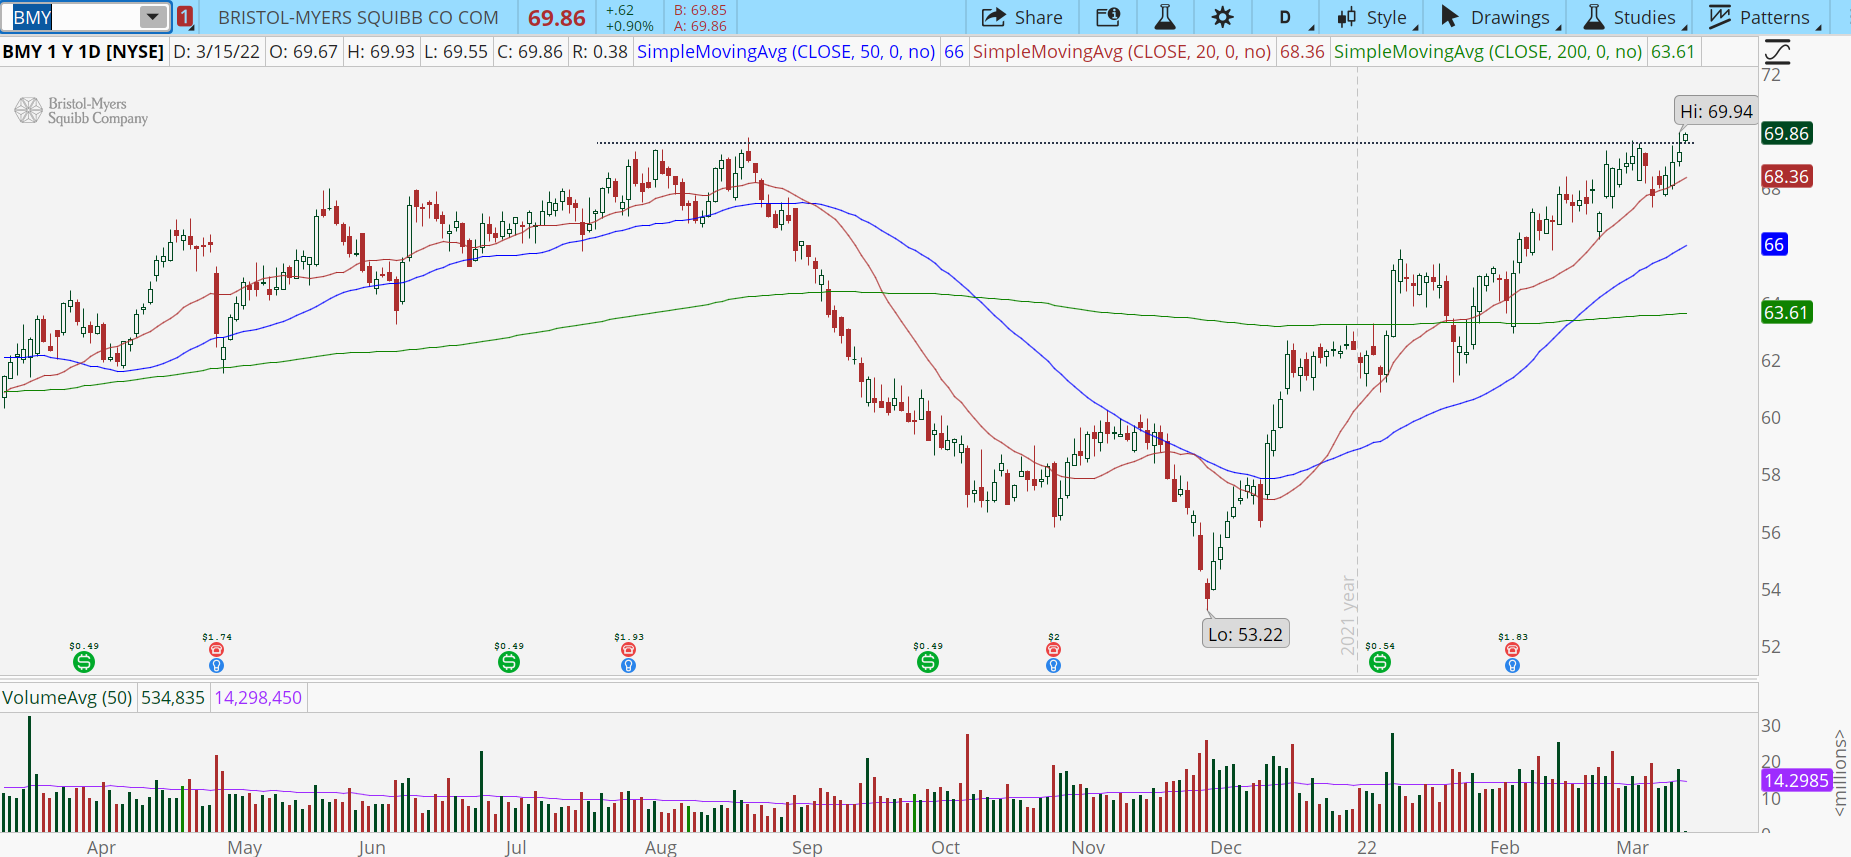Click the 200-period SMA value 63.61 in header
1851x857 pixels.
pyautogui.click(x=1673, y=51)
